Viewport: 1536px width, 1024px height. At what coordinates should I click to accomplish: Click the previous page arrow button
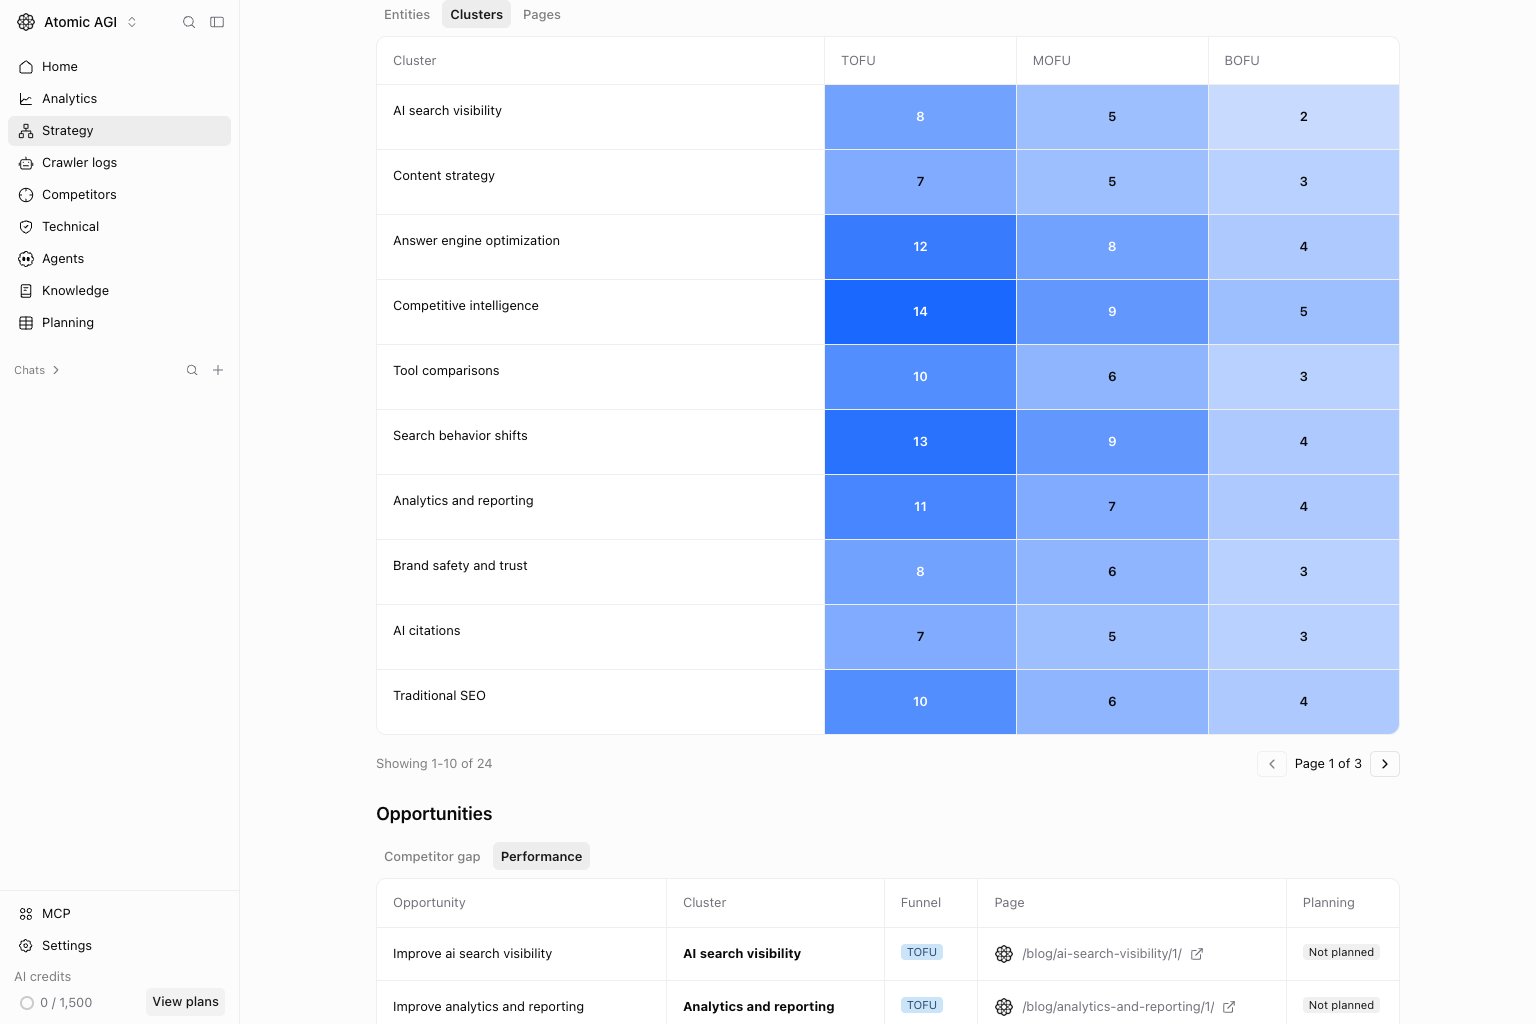1272,764
